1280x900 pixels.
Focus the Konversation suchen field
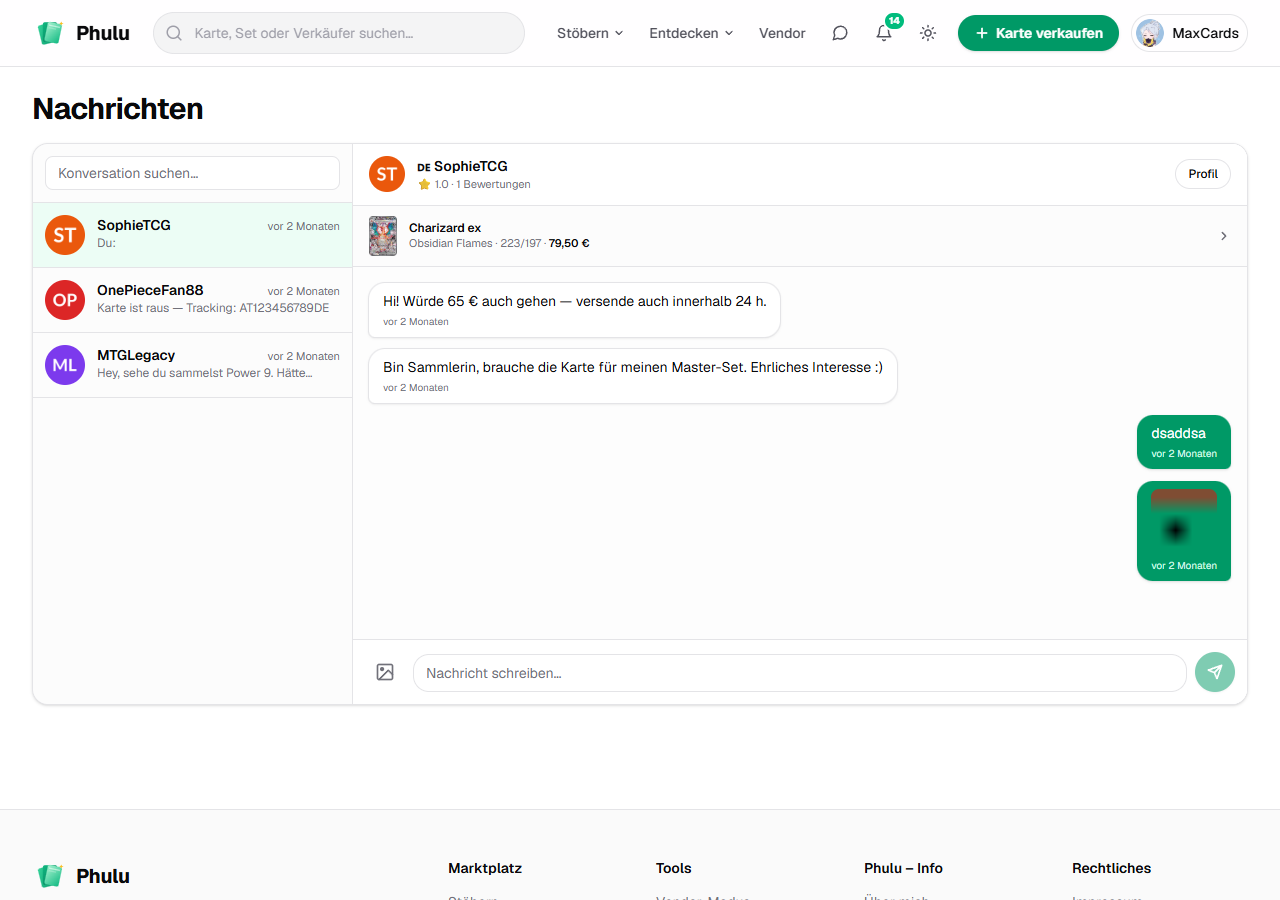click(x=193, y=173)
